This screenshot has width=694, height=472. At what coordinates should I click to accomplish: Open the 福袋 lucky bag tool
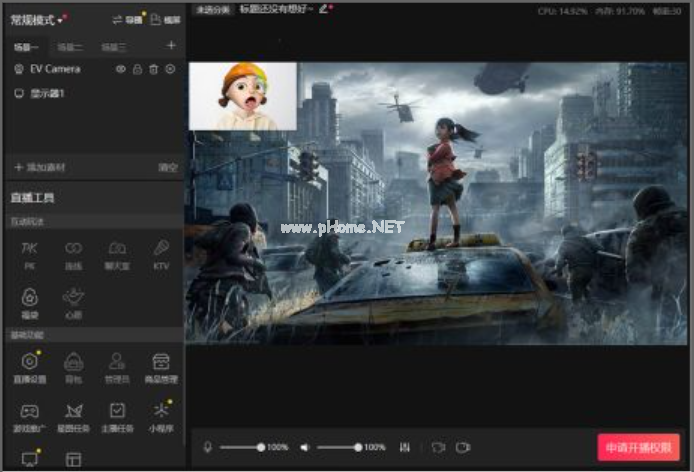[29, 296]
